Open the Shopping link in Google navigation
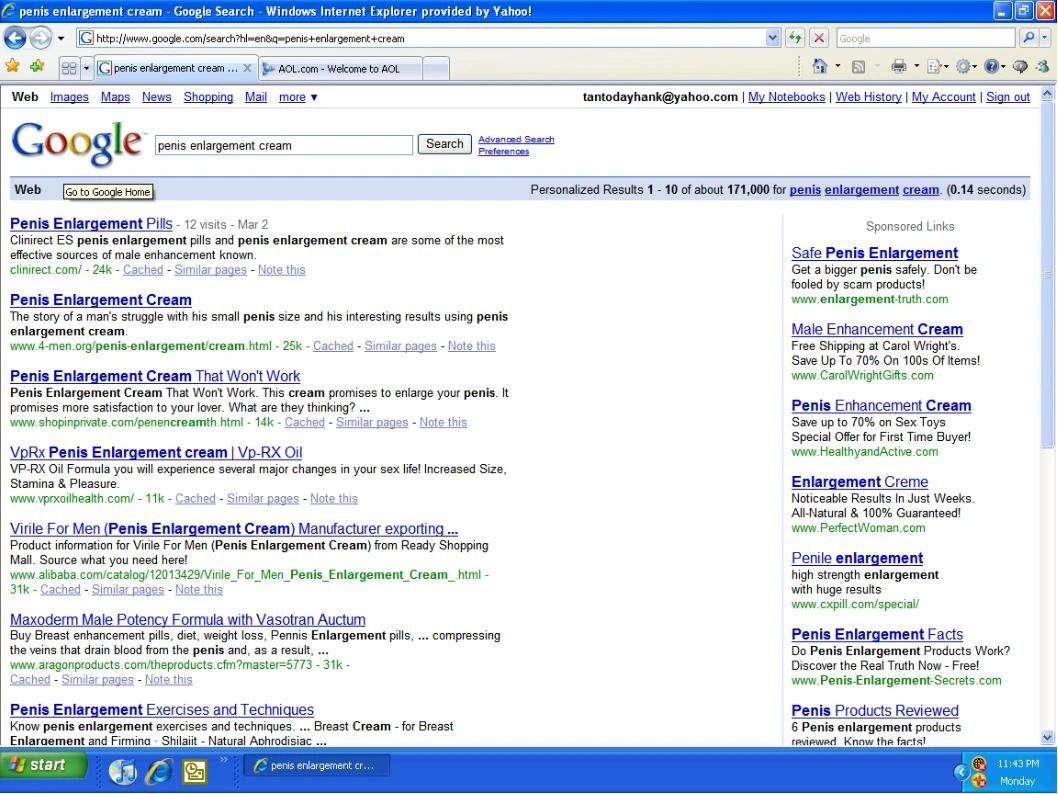Screen dimensions: 1058x794 click(x=208, y=97)
